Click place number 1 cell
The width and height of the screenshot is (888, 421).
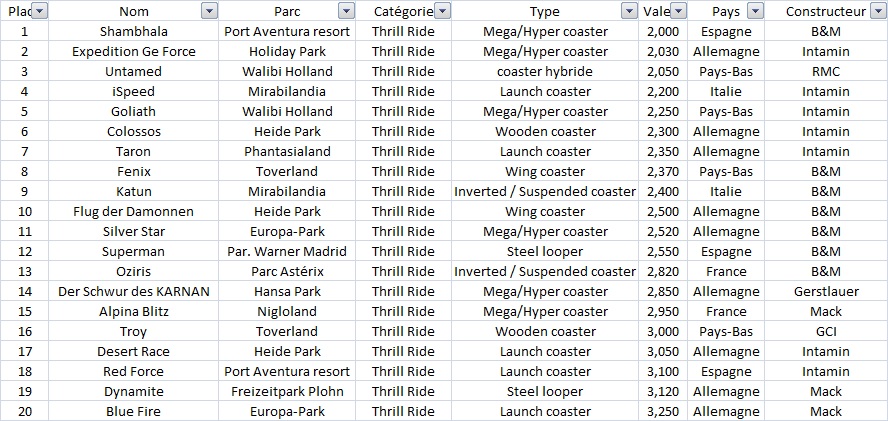tap(24, 32)
